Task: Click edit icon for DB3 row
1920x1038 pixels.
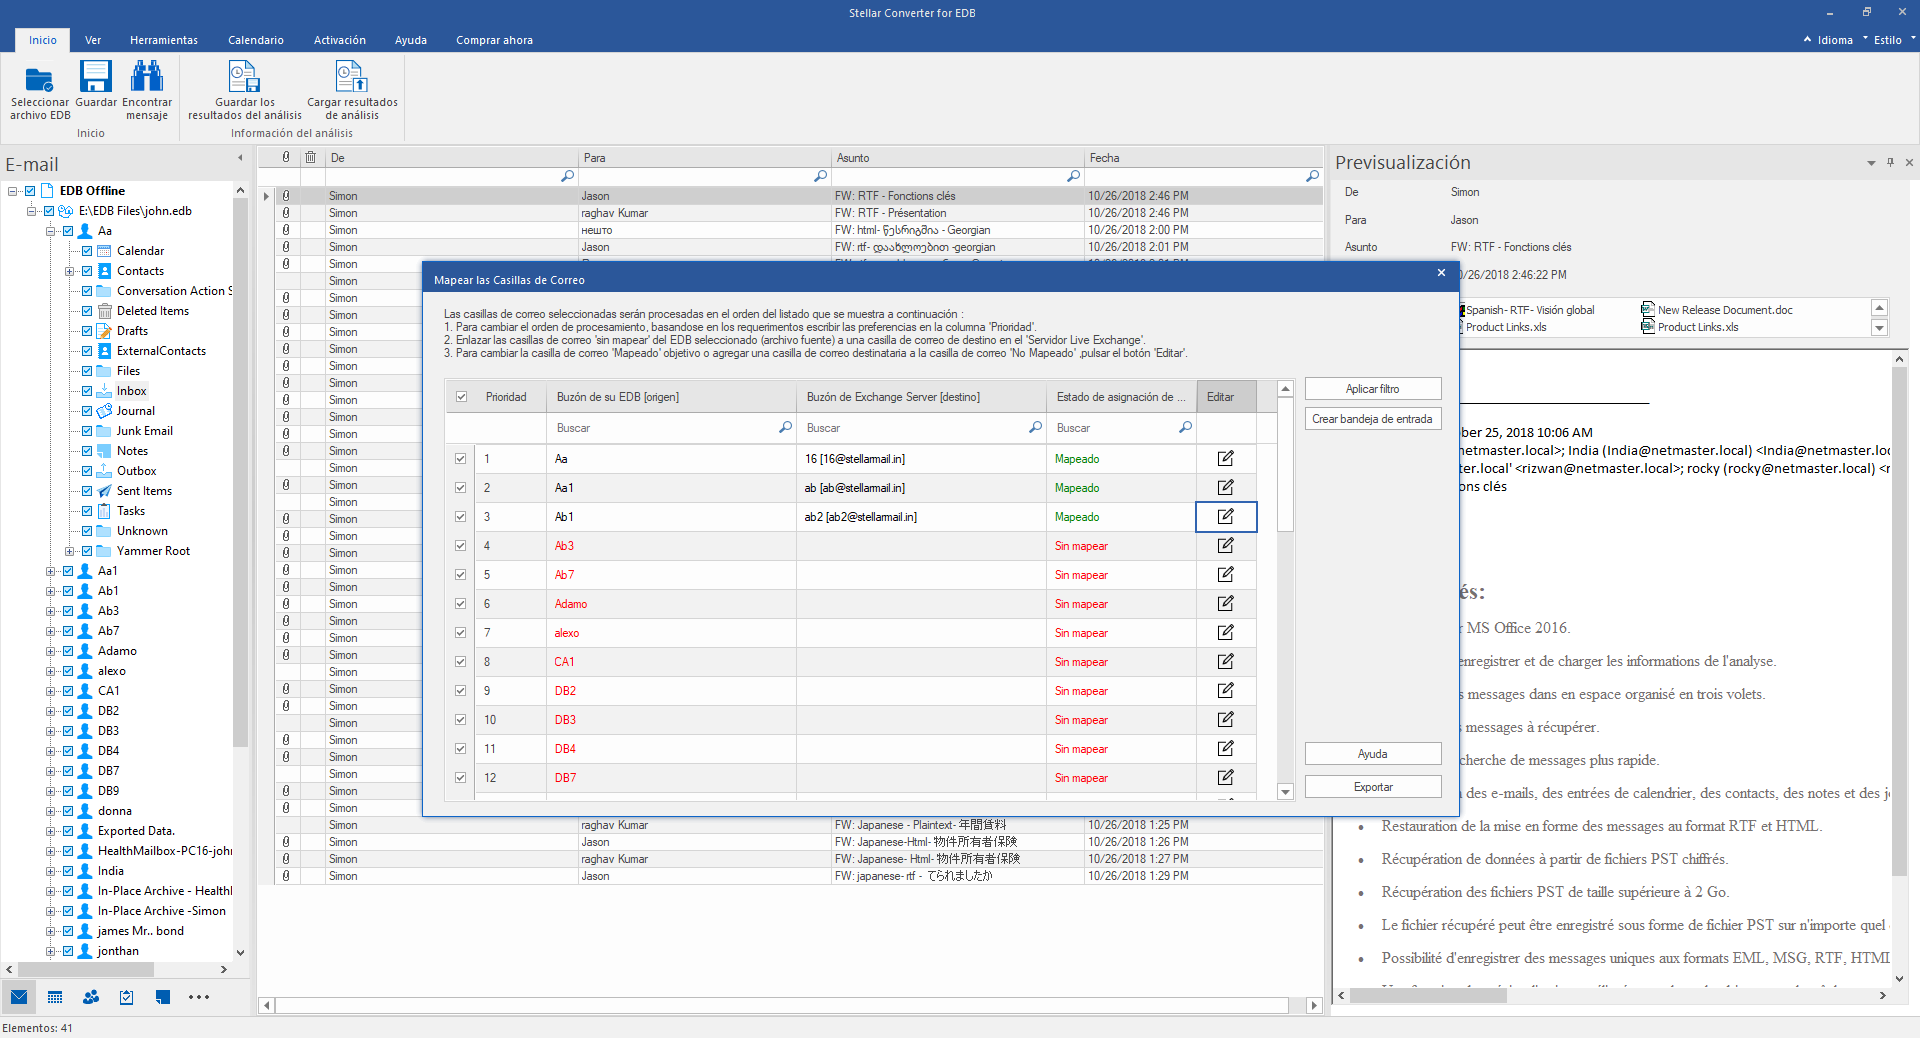Action: (1225, 720)
